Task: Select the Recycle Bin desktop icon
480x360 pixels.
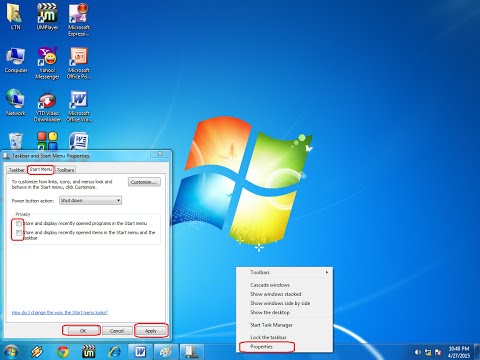Action: [x=15, y=141]
